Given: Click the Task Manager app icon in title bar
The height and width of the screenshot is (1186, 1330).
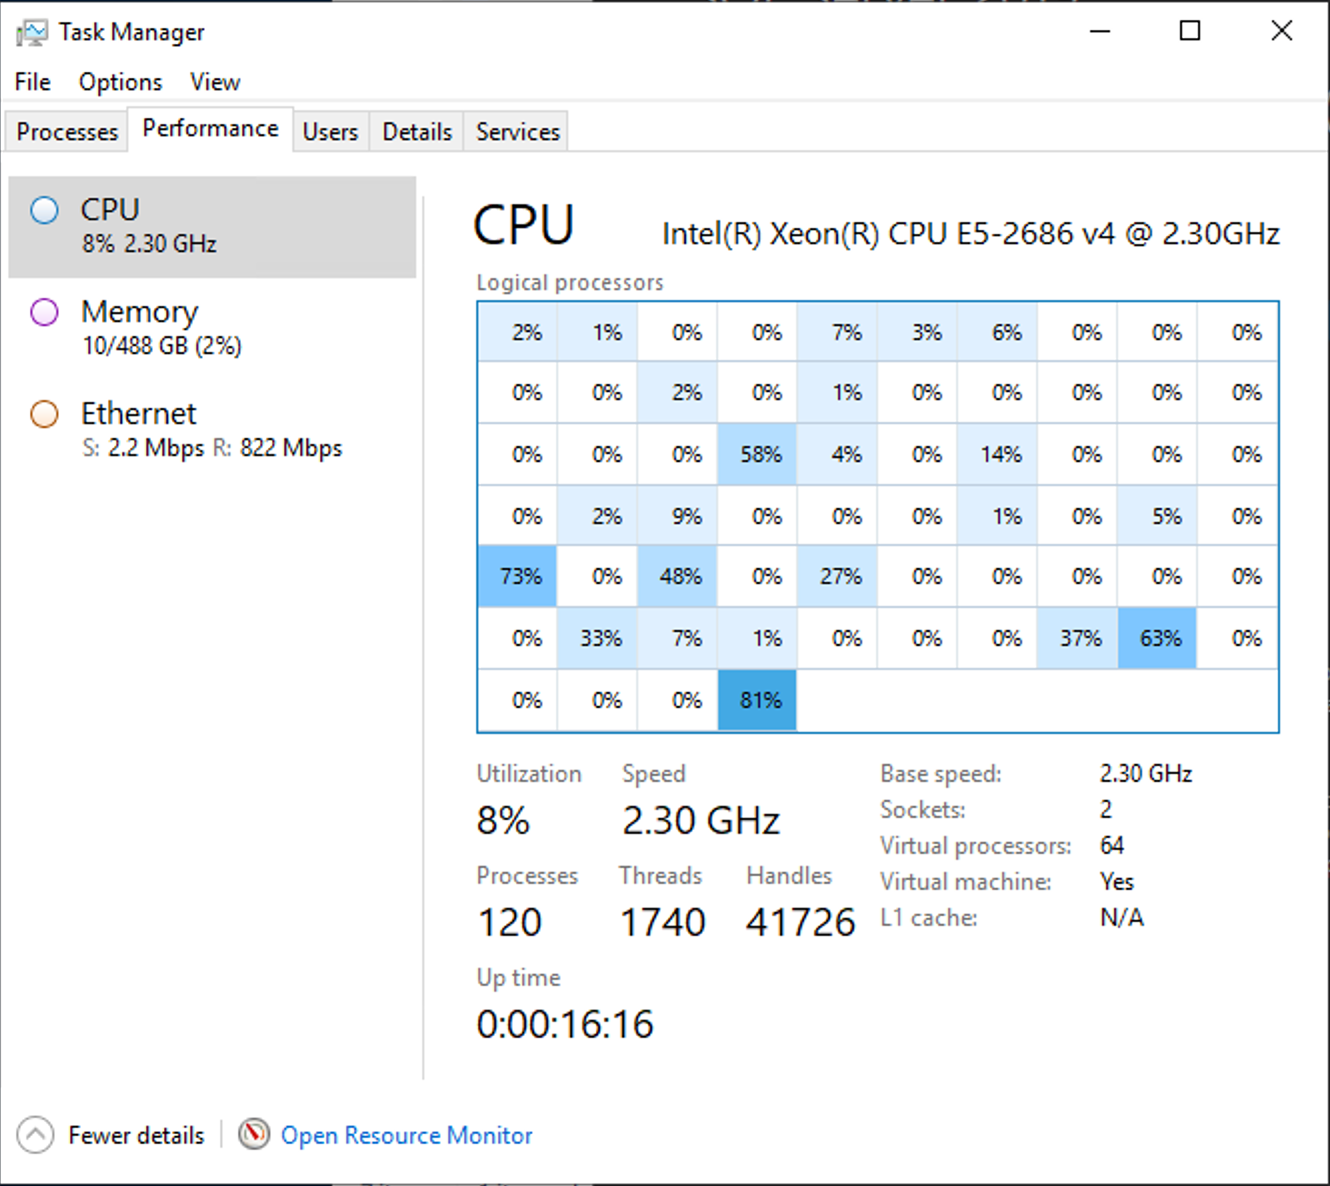Looking at the screenshot, I should (x=31, y=33).
